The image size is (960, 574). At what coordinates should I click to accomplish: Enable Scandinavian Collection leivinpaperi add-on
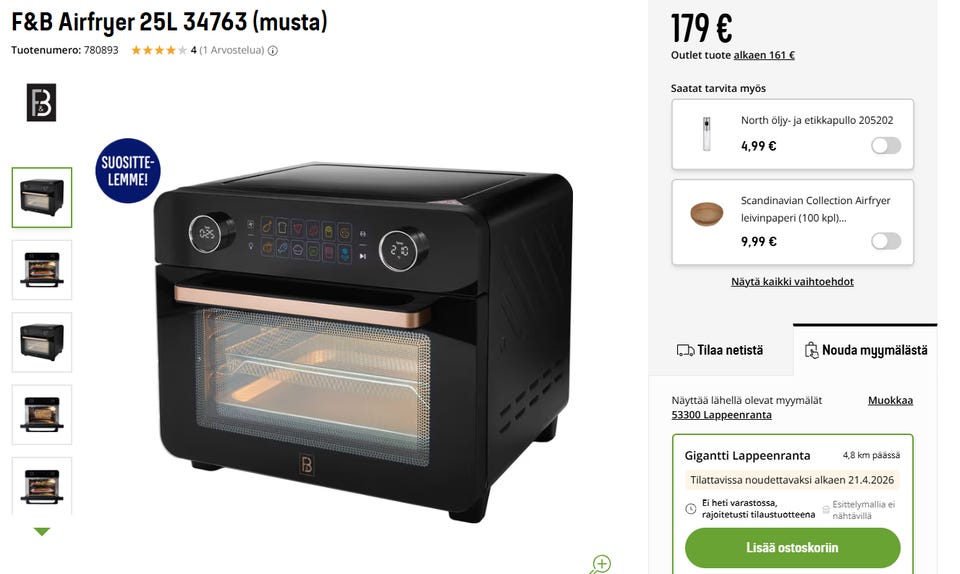886,241
